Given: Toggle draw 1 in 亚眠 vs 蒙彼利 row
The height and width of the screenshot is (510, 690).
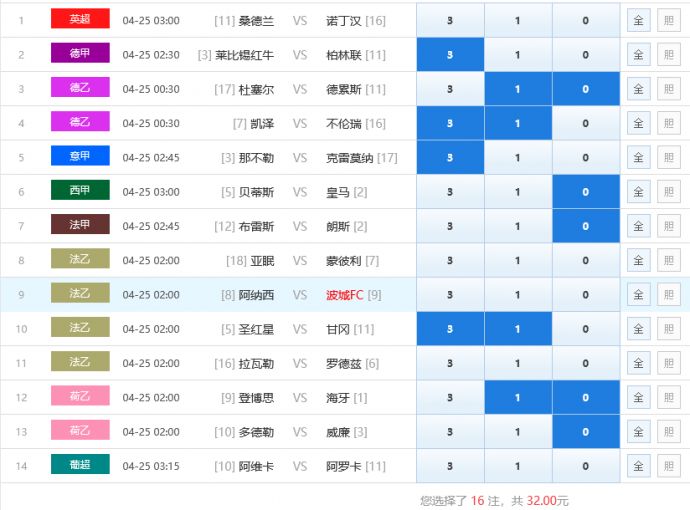Looking at the screenshot, I should pyautogui.click(x=517, y=260).
